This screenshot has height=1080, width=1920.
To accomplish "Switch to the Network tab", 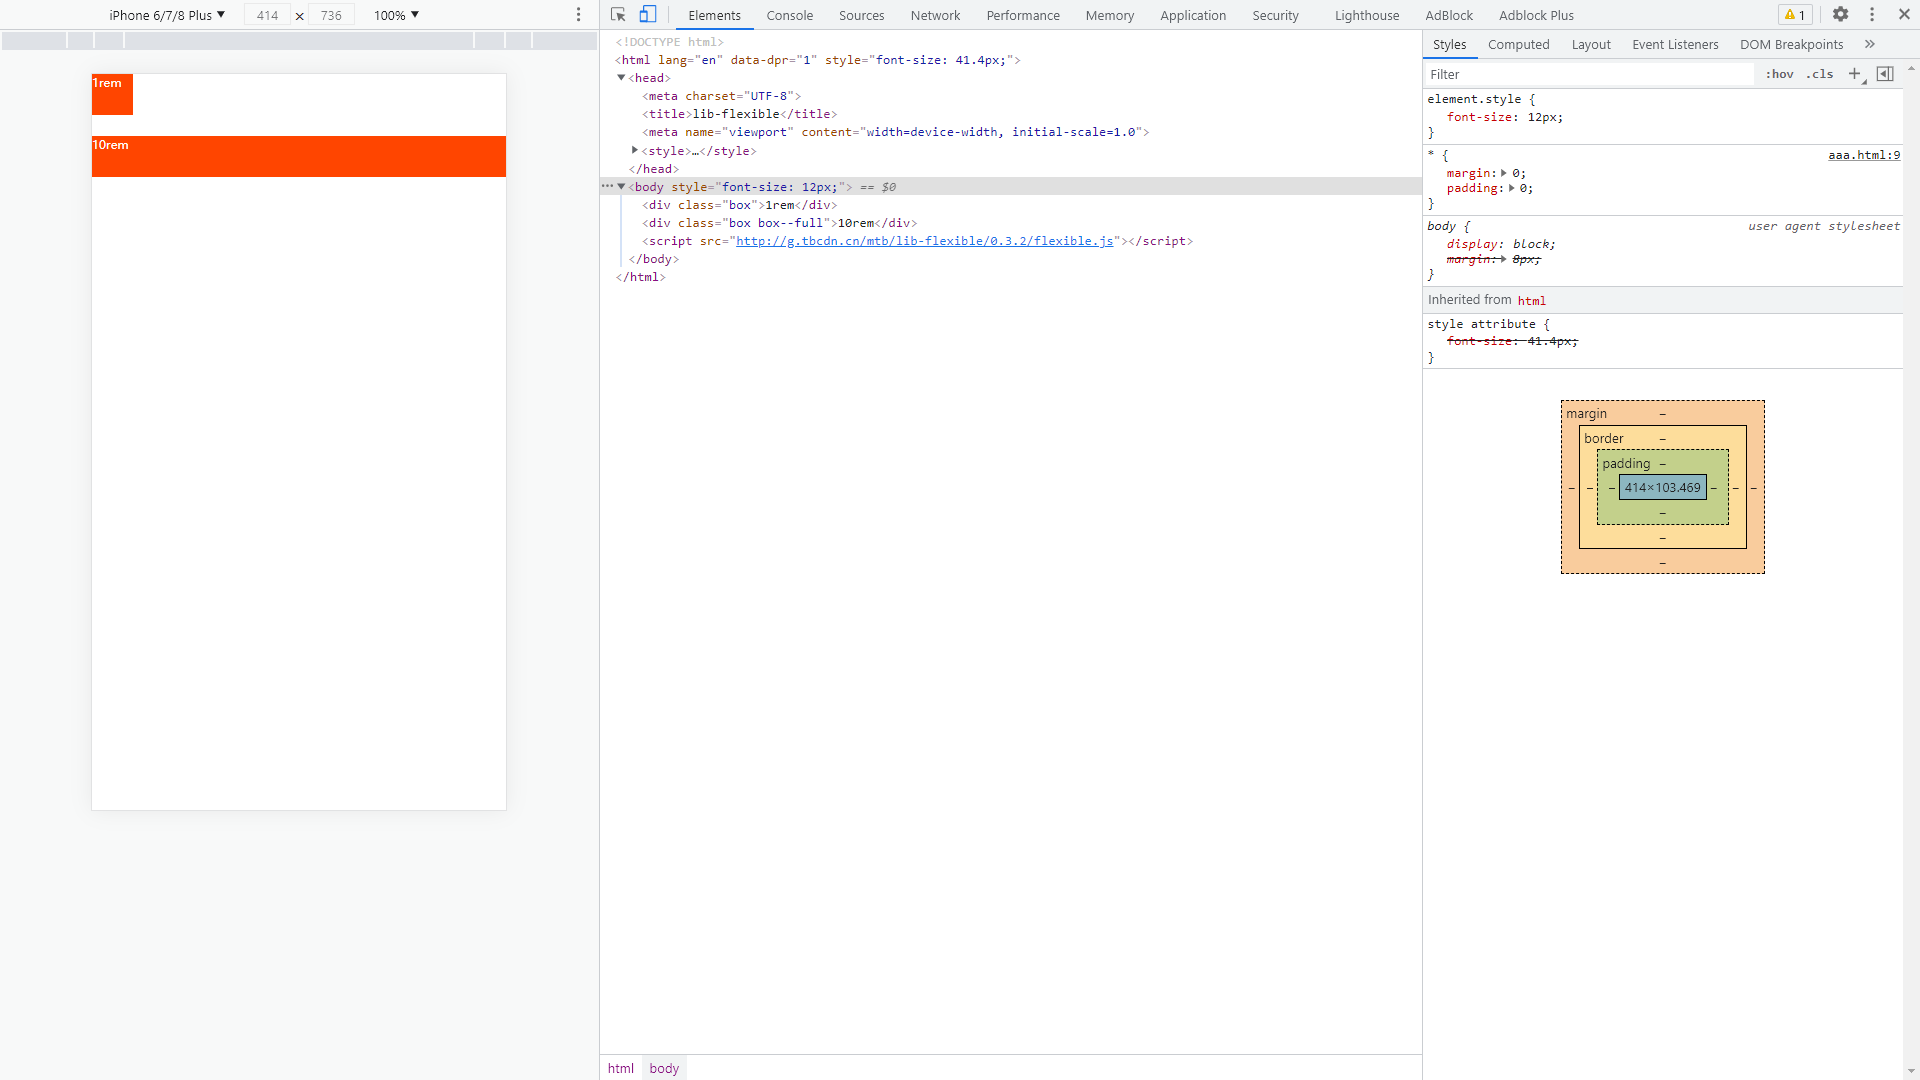I will [x=935, y=15].
